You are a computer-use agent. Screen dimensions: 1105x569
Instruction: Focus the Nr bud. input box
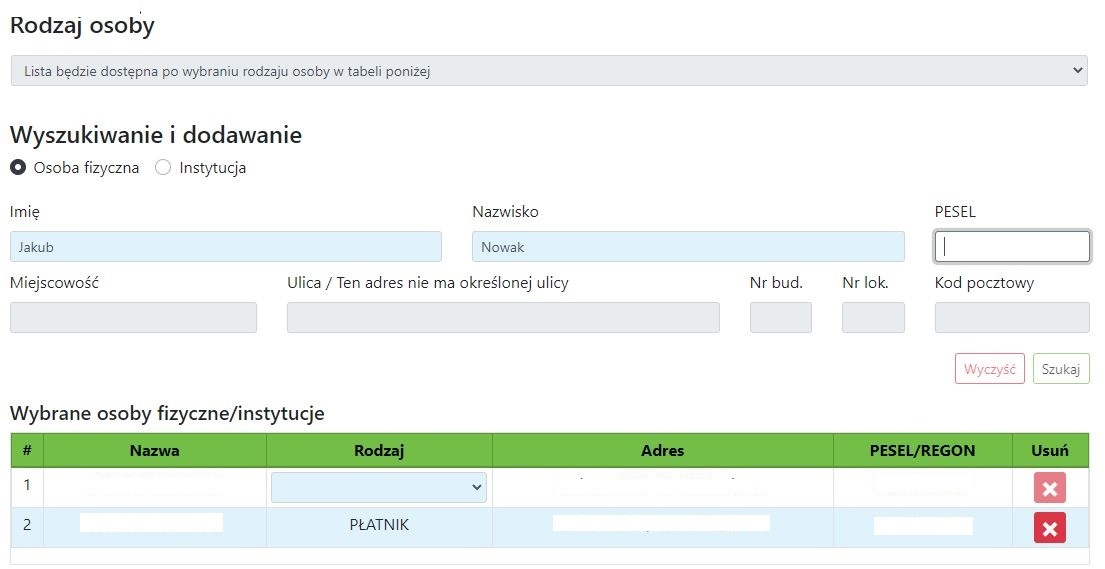(780, 317)
